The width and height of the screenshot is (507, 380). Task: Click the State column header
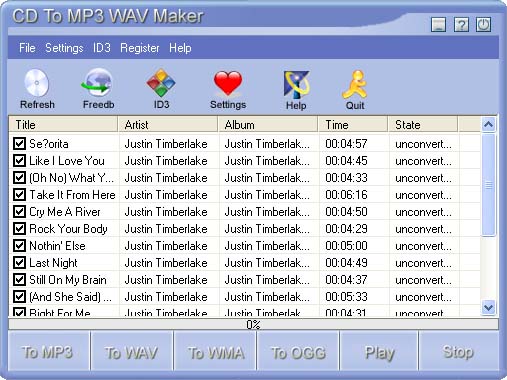point(424,125)
